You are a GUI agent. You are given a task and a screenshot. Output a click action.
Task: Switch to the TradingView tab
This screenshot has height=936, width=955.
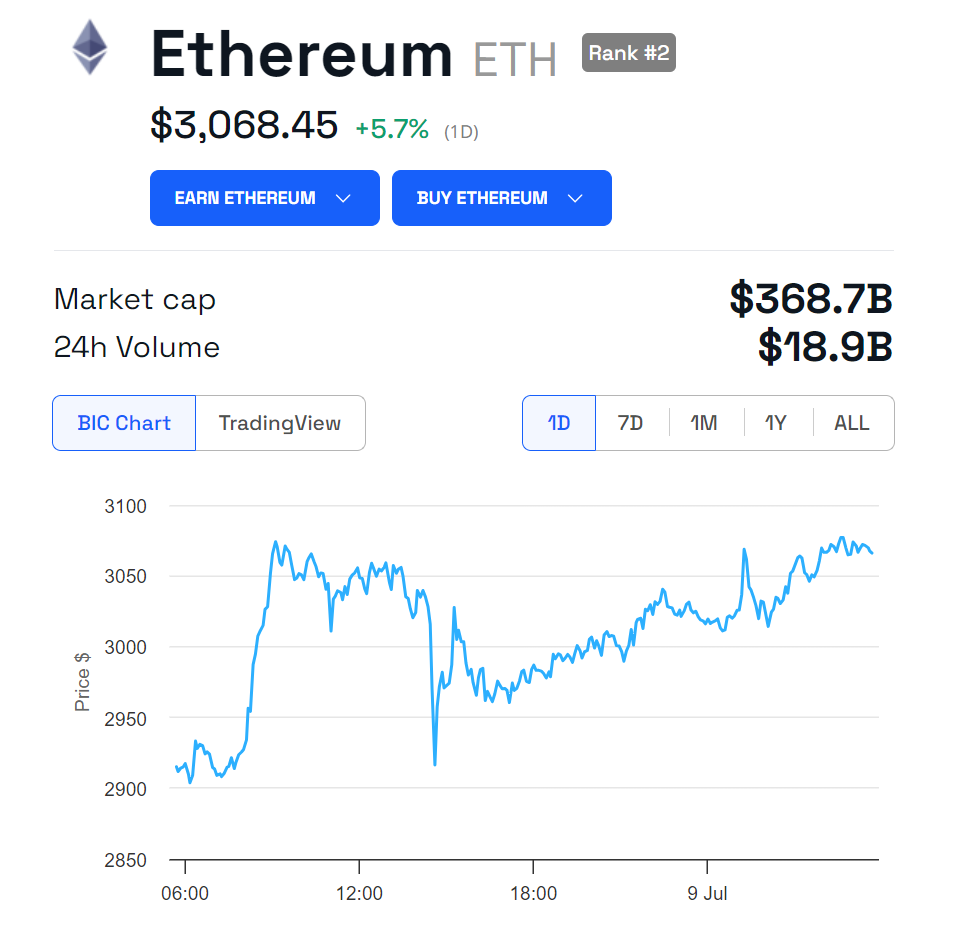coord(280,423)
